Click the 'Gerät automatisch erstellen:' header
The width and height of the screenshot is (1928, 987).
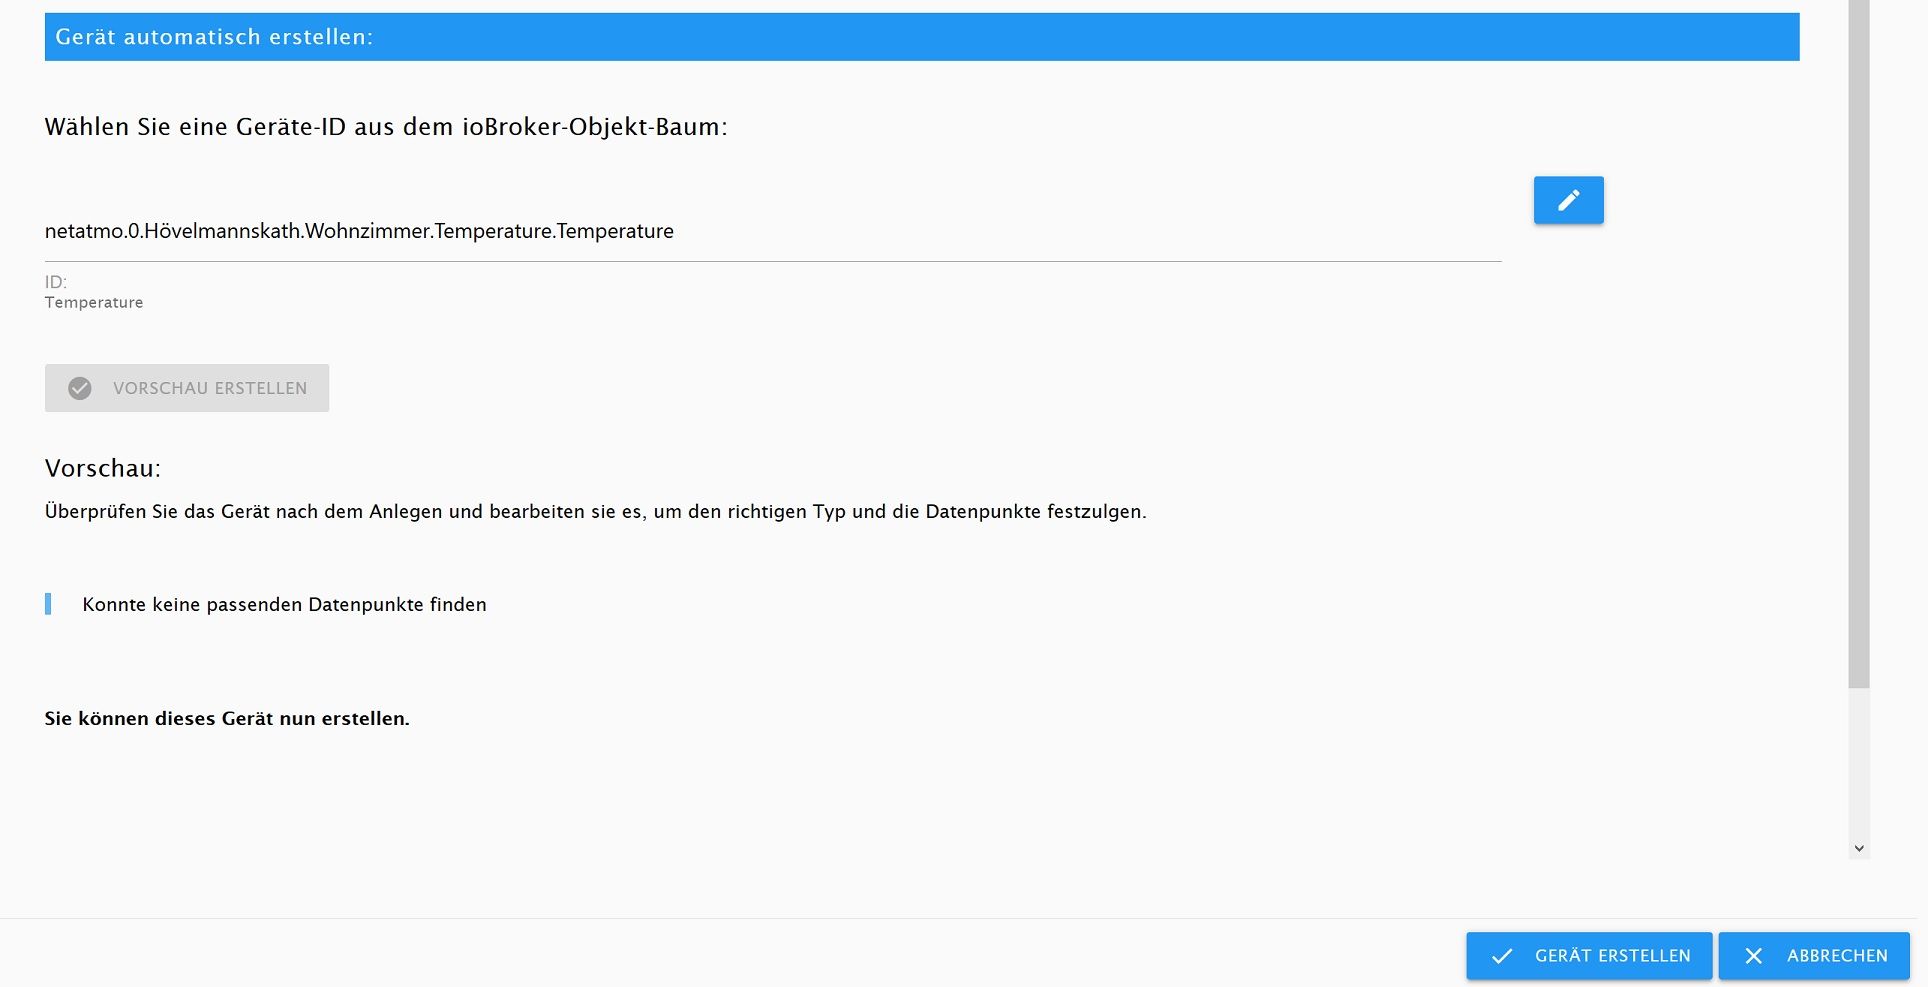pyautogui.click(x=922, y=37)
